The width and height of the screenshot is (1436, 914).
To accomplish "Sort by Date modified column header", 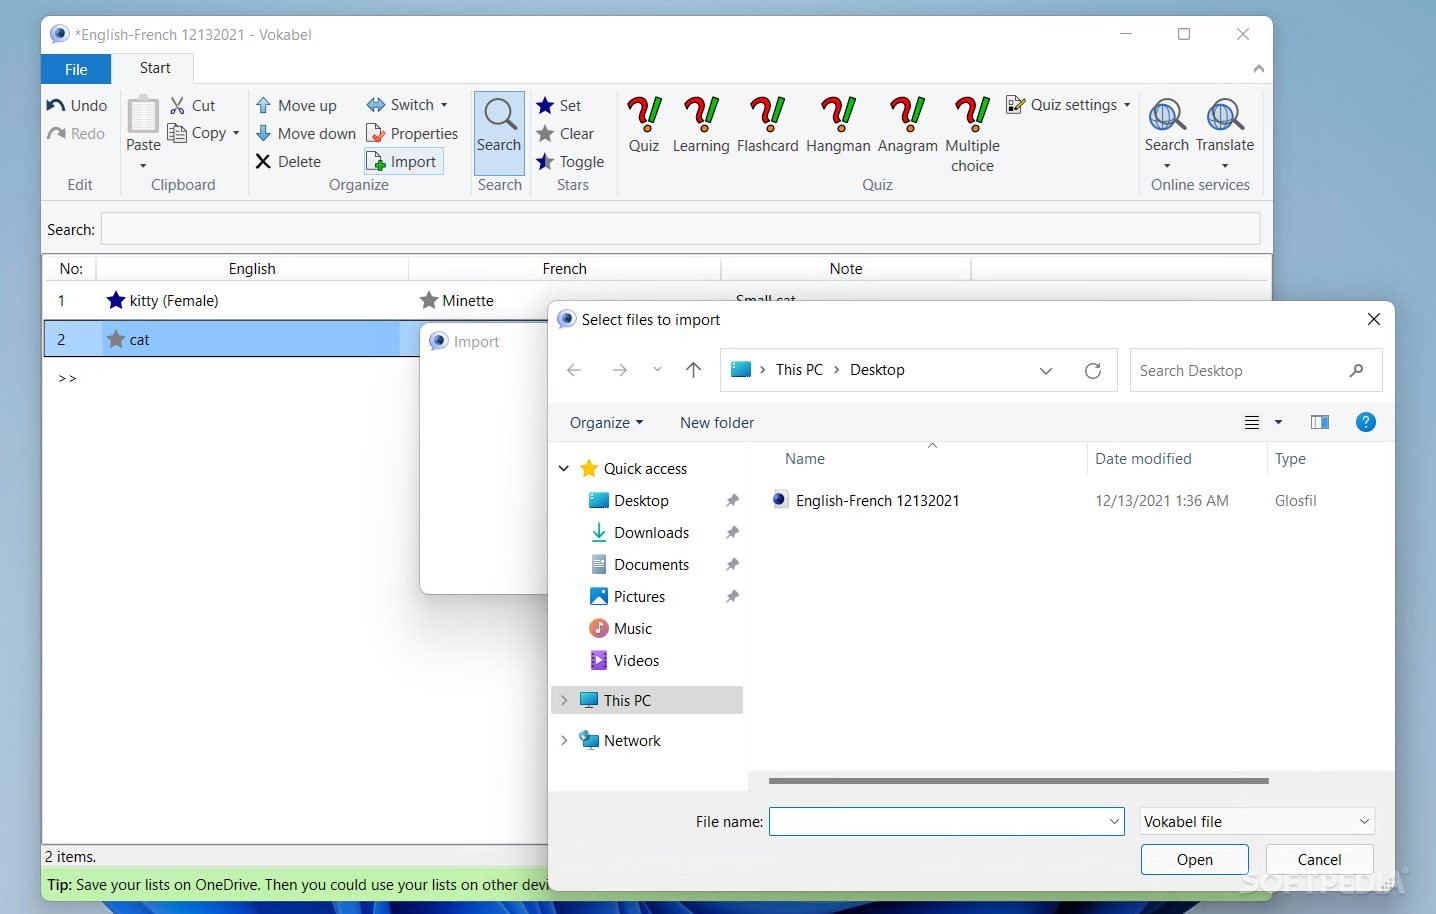I will click(1143, 458).
